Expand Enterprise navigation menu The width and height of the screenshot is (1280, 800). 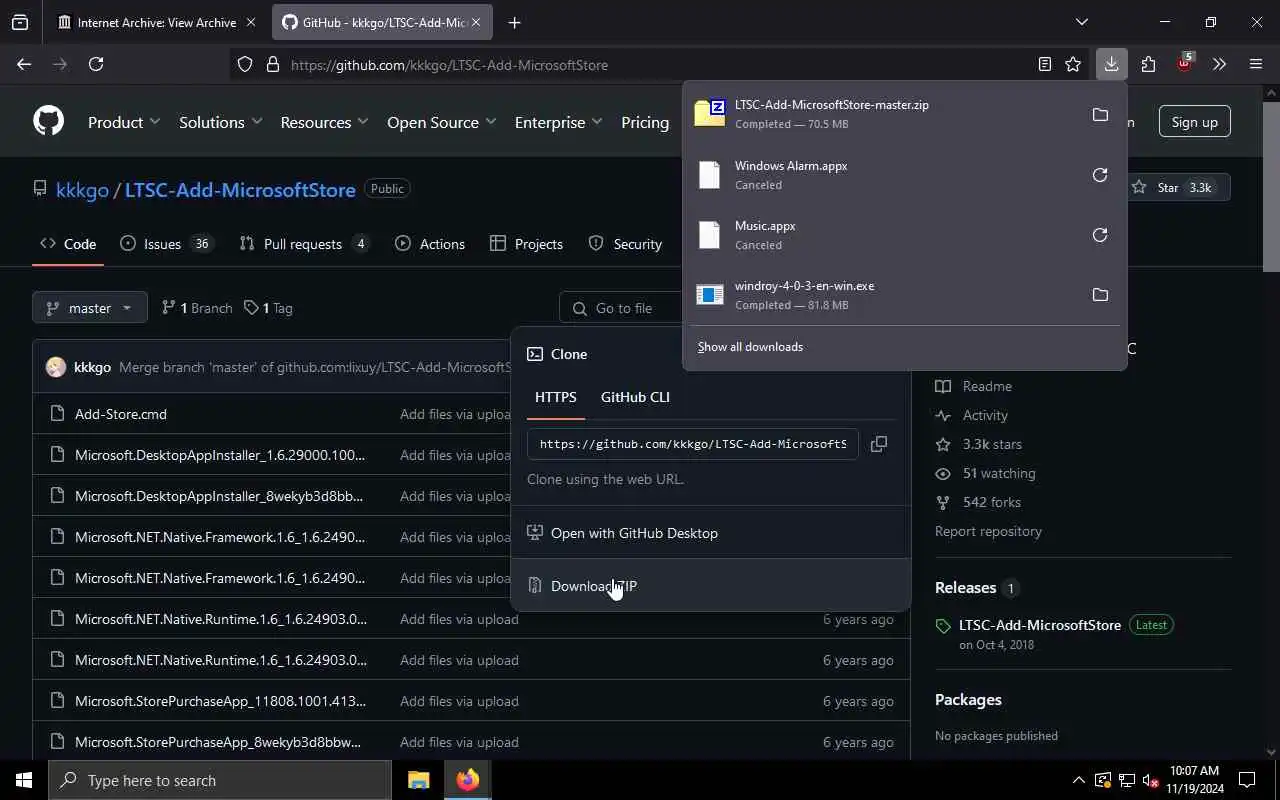tap(558, 122)
